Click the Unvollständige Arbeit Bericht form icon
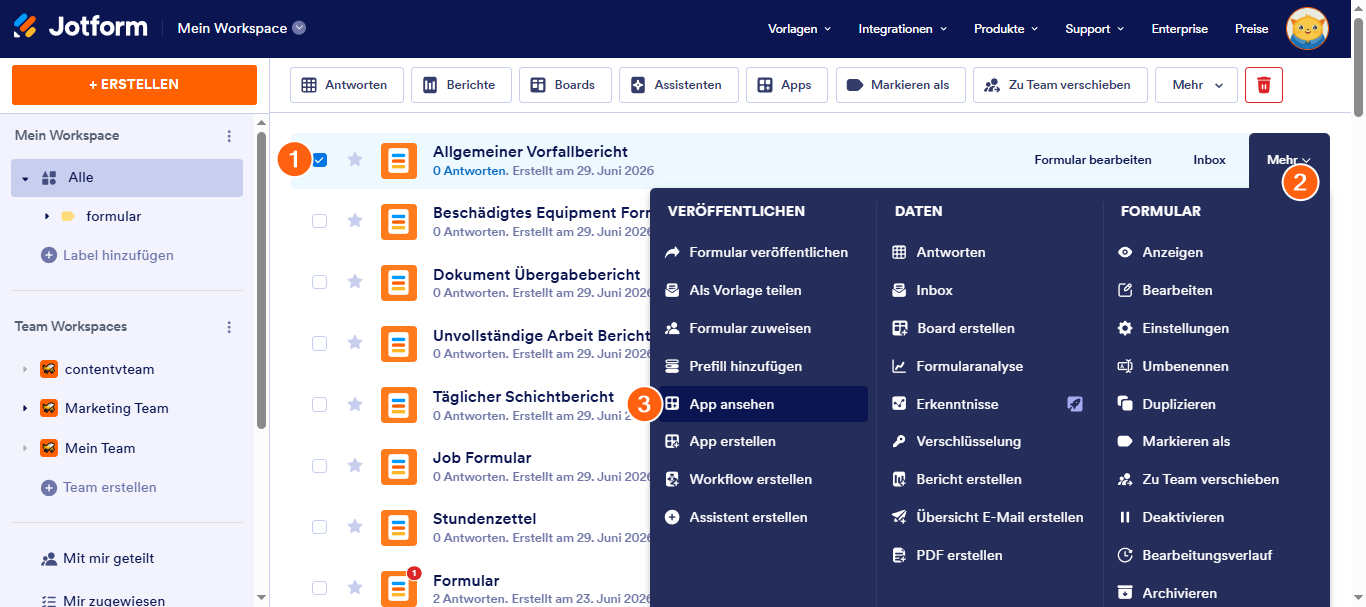 click(x=399, y=344)
